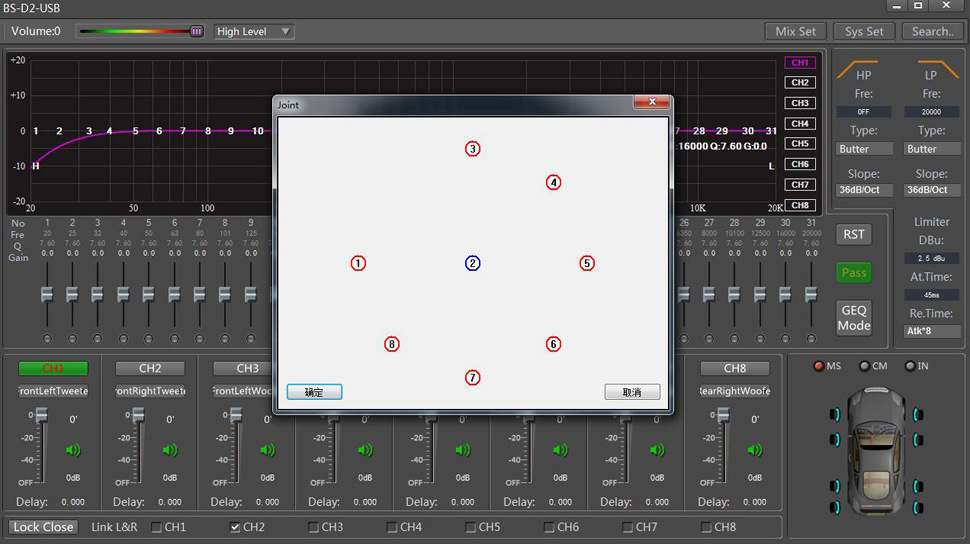The image size is (970, 544).
Task: Click rear right bottom speaker on car
Action: coord(918,507)
